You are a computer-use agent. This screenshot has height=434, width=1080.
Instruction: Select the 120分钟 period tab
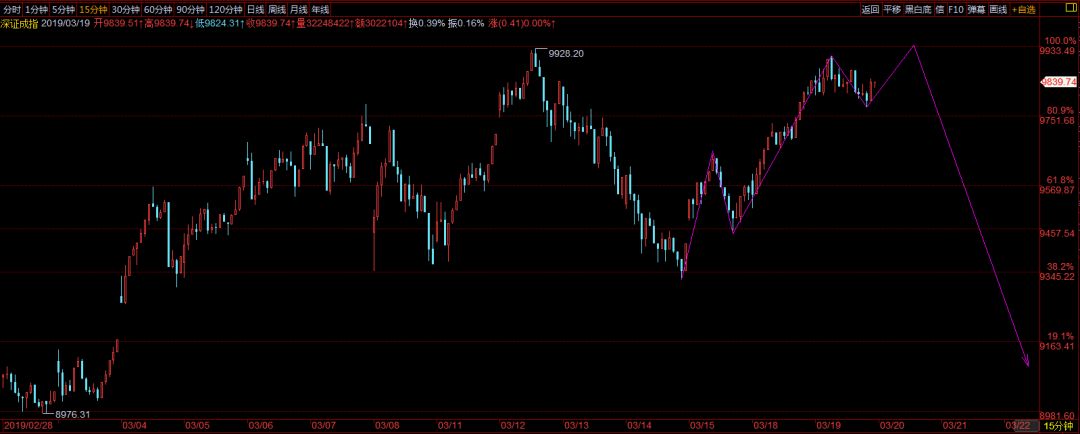[225, 10]
